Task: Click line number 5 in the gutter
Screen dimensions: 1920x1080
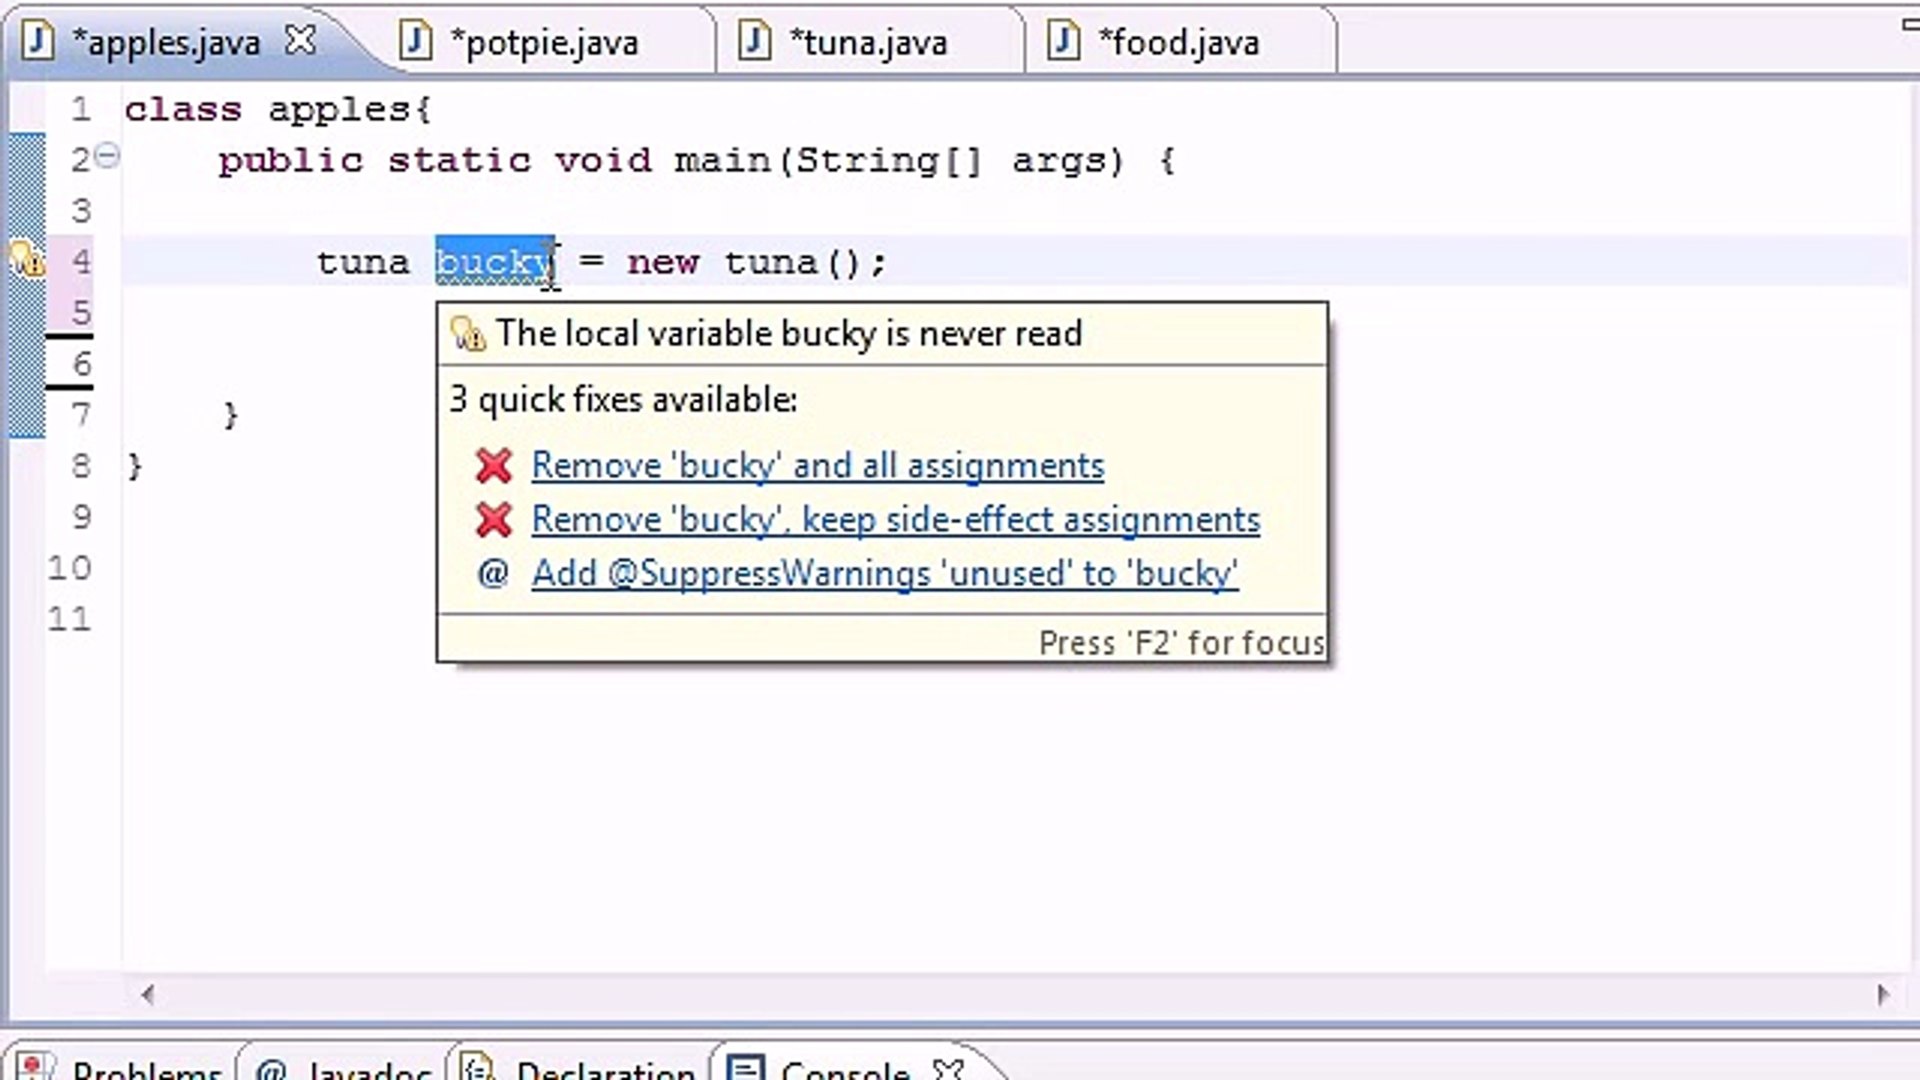Action: click(x=80, y=313)
